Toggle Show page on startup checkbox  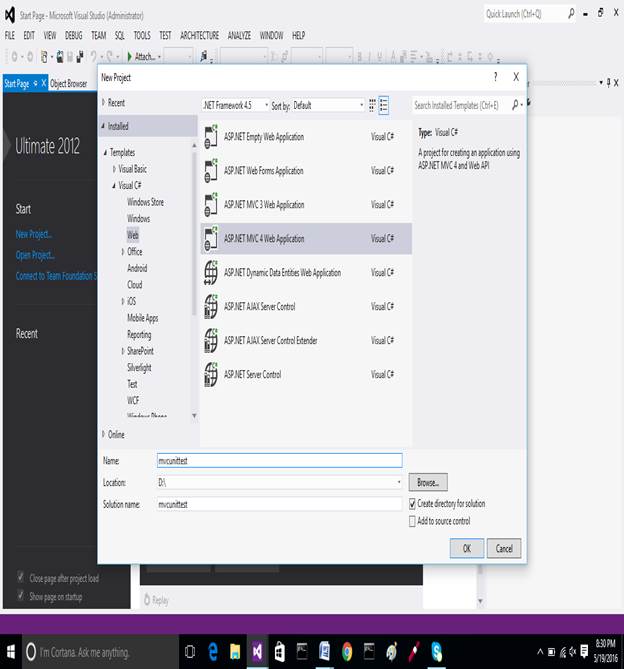(x=20, y=595)
